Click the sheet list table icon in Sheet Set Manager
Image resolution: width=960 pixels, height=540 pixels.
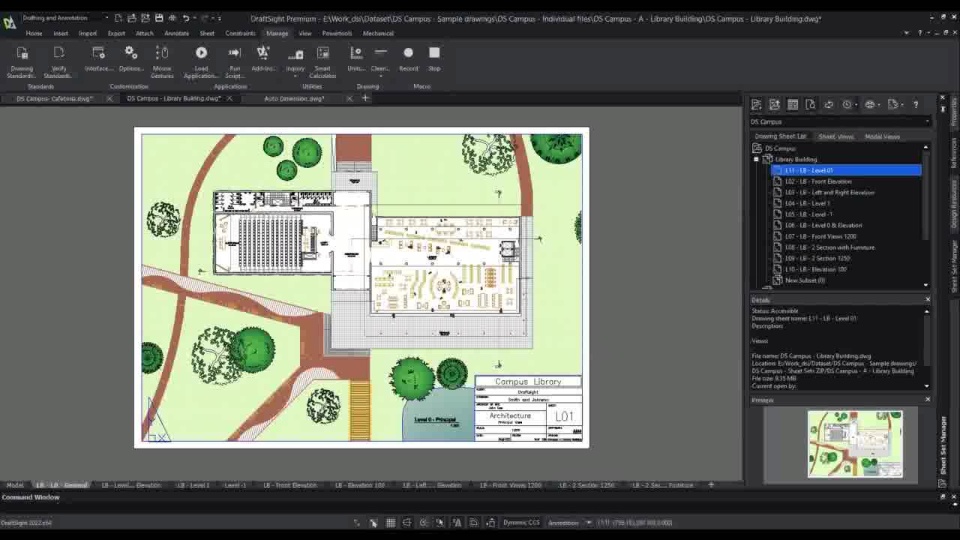[x=793, y=105]
